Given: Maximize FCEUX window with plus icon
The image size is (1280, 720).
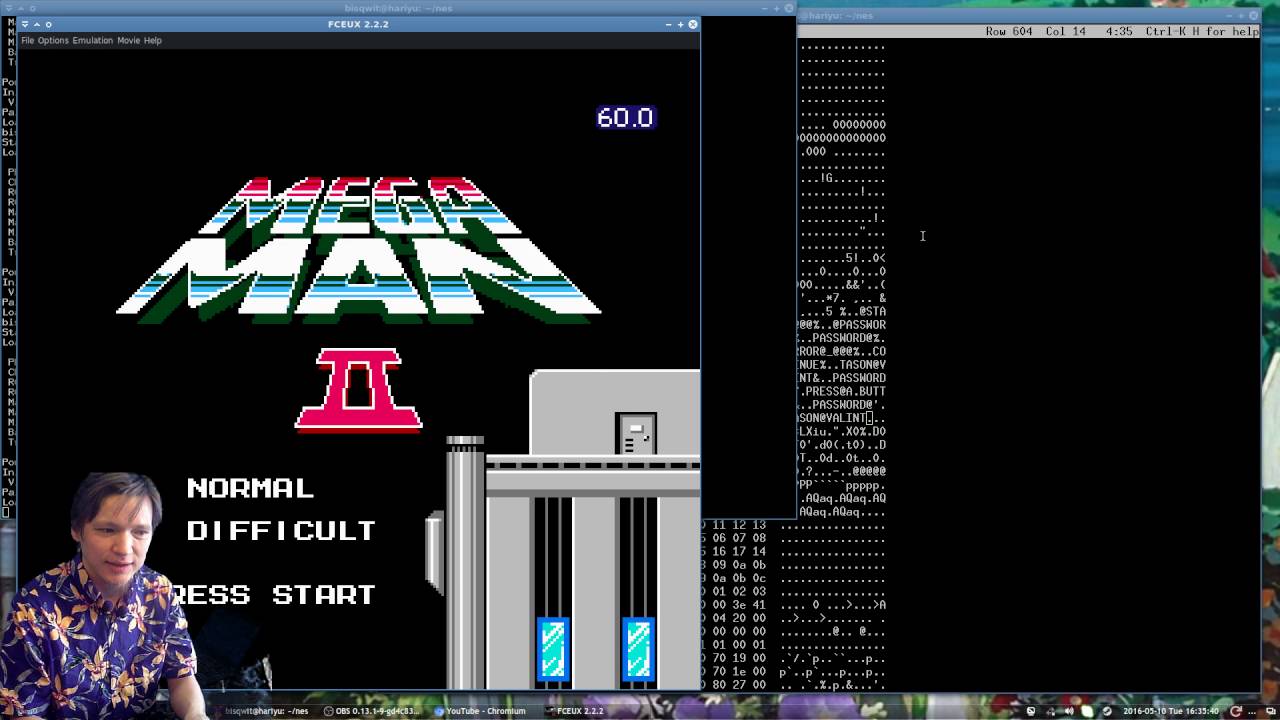Looking at the screenshot, I should pyautogui.click(x=680, y=24).
